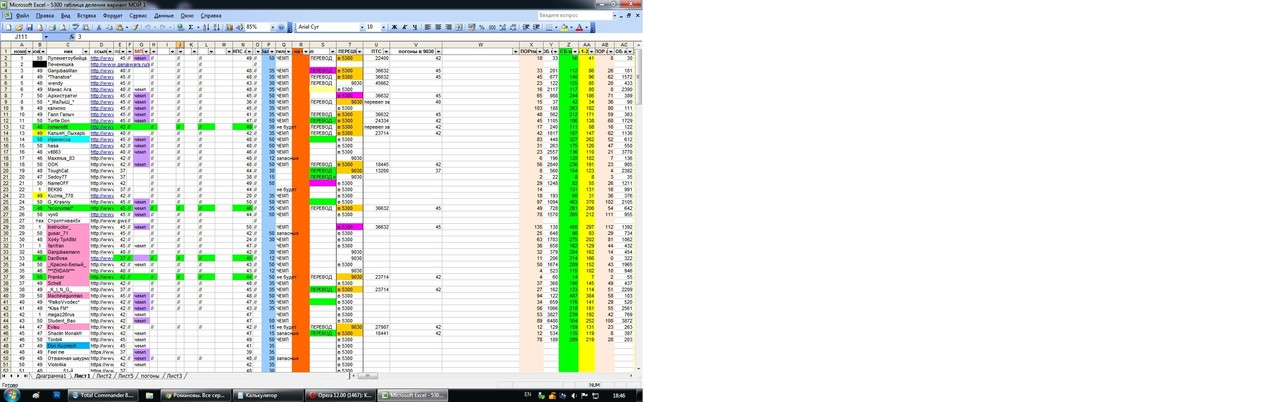
Task: Toggle center alignment
Action: [x=438, y=27]
